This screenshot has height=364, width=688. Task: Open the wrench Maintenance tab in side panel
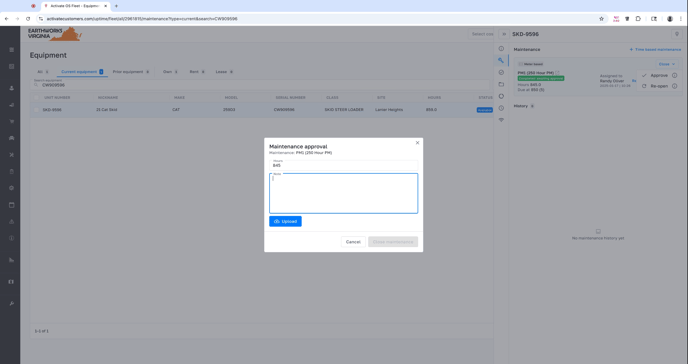[501, 61]
